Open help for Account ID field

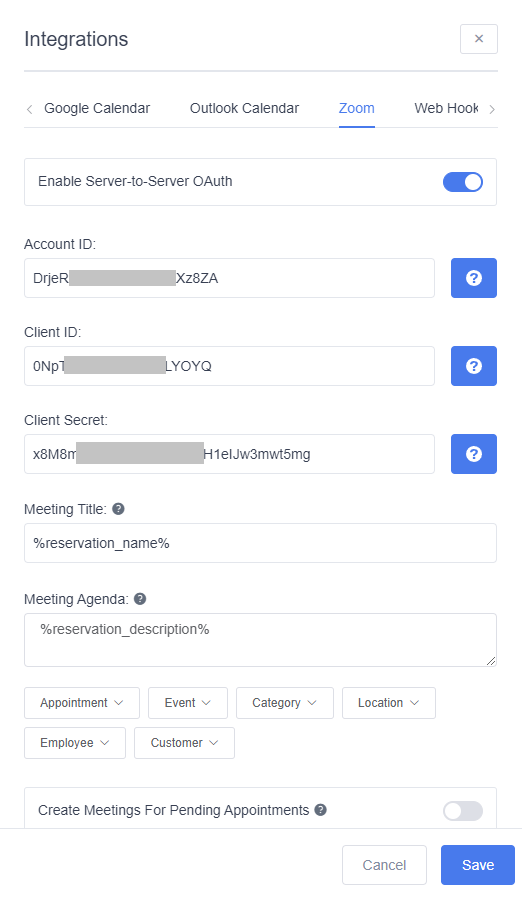(473, 278)
